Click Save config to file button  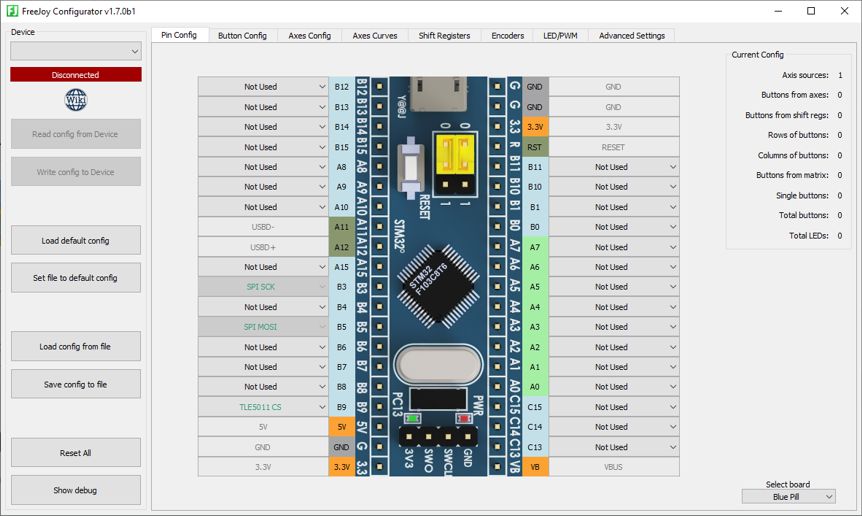pyautogui.click(x=76, y=384)
